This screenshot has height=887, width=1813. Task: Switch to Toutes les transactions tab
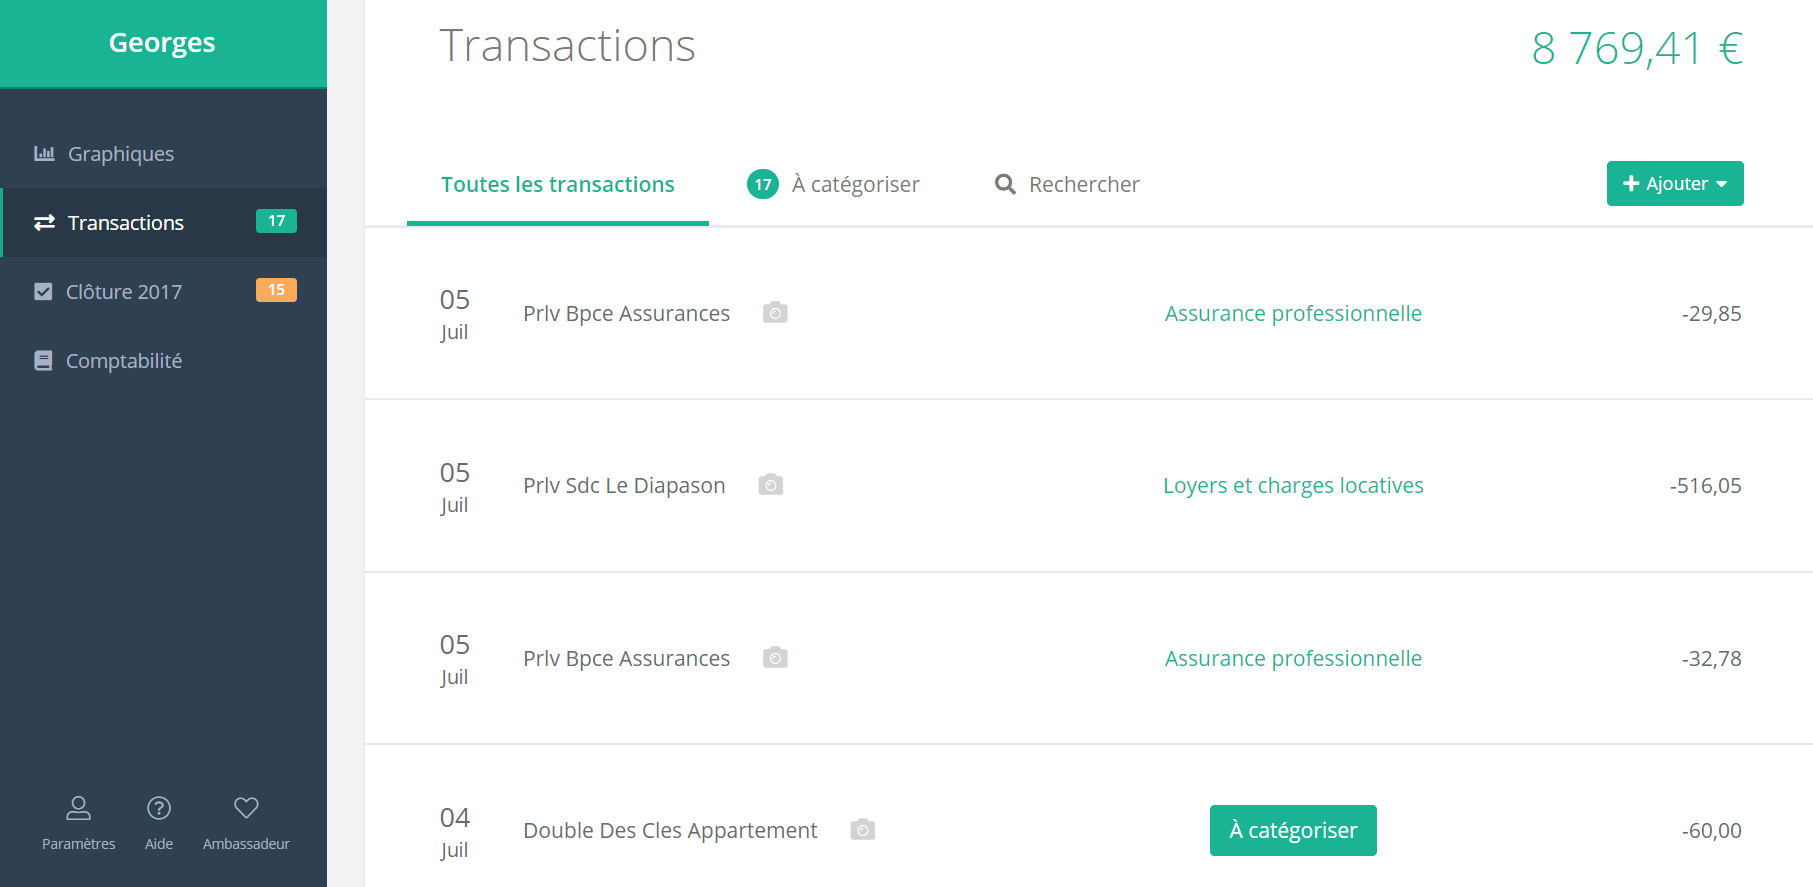(558, 184)
